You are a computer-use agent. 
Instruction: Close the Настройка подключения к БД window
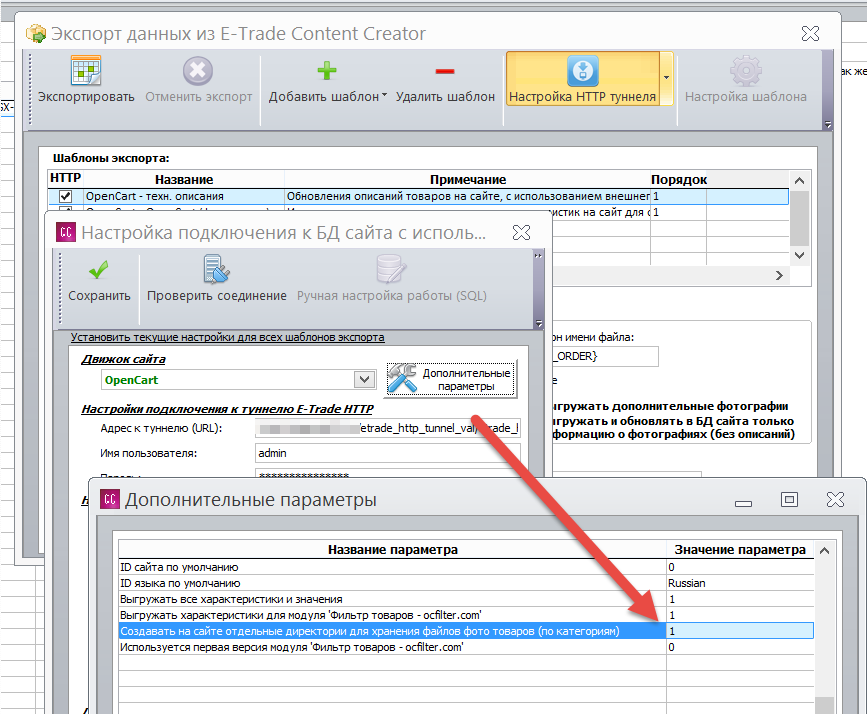(521, 232)
